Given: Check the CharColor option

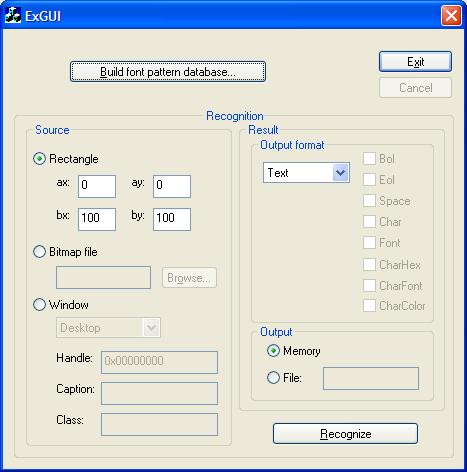Looking at the screenshot, I should point(369,306).
